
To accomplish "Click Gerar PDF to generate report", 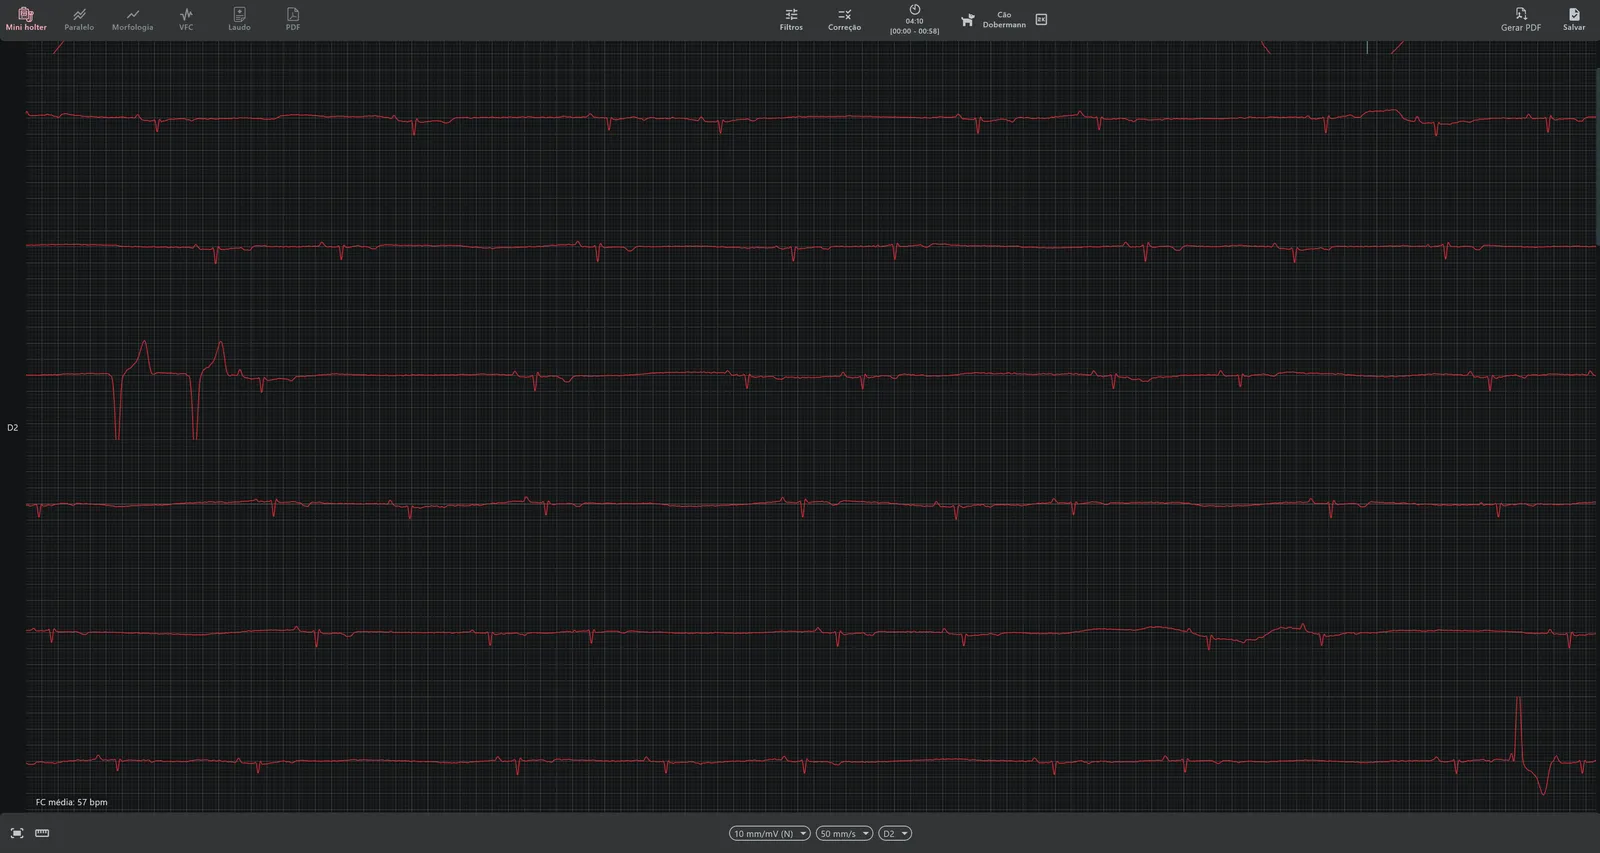I will tap(1520, 19).
